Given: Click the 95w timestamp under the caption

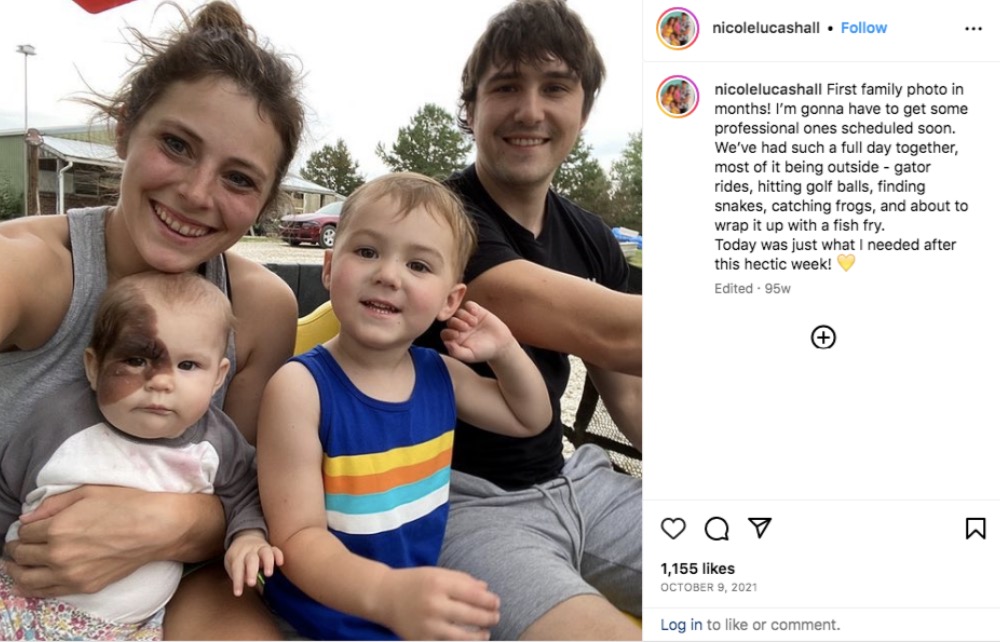Looking at the screenshot, I should [777, 289].
